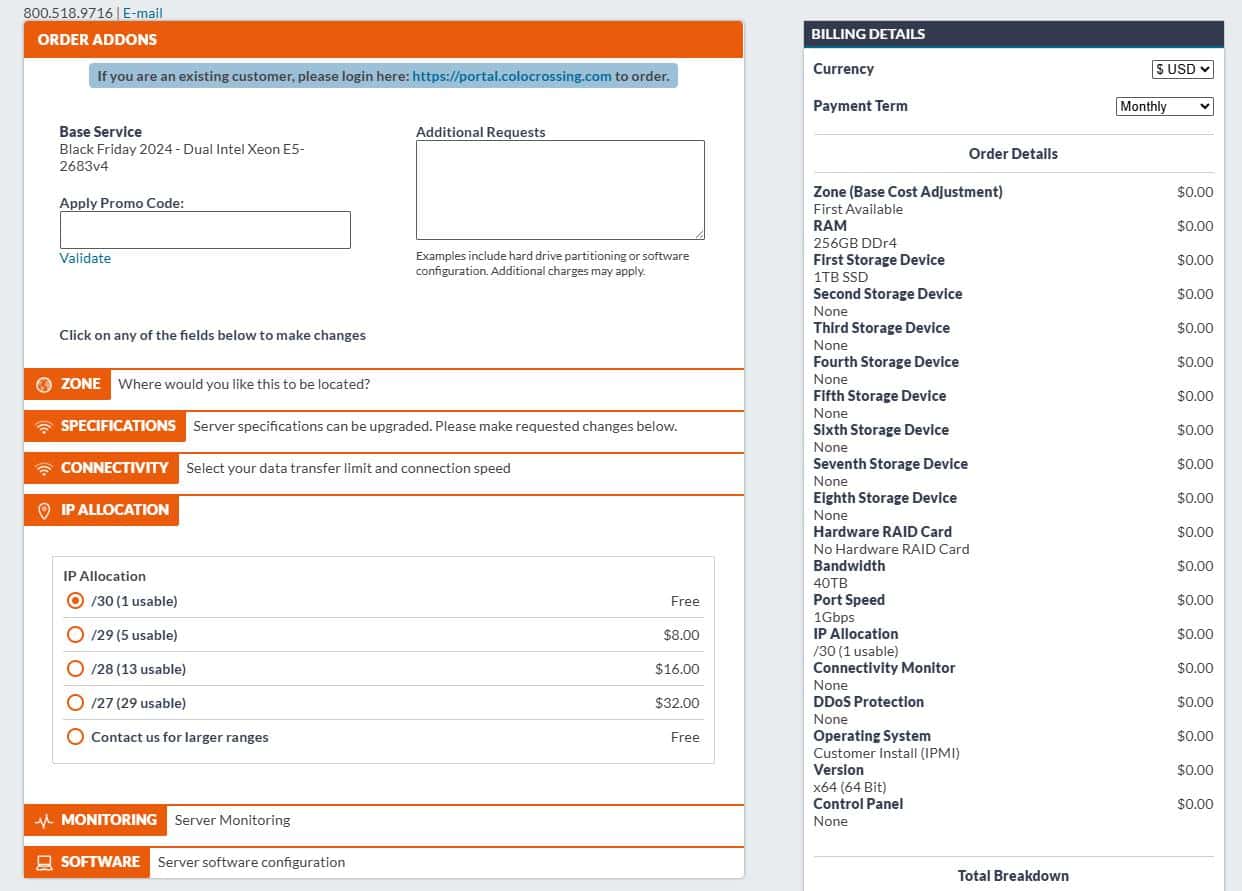Click the location pin icon beside IP ALLOCATION
The width and height of the screenshot is (1242, 891).
[x=43, y=511]
